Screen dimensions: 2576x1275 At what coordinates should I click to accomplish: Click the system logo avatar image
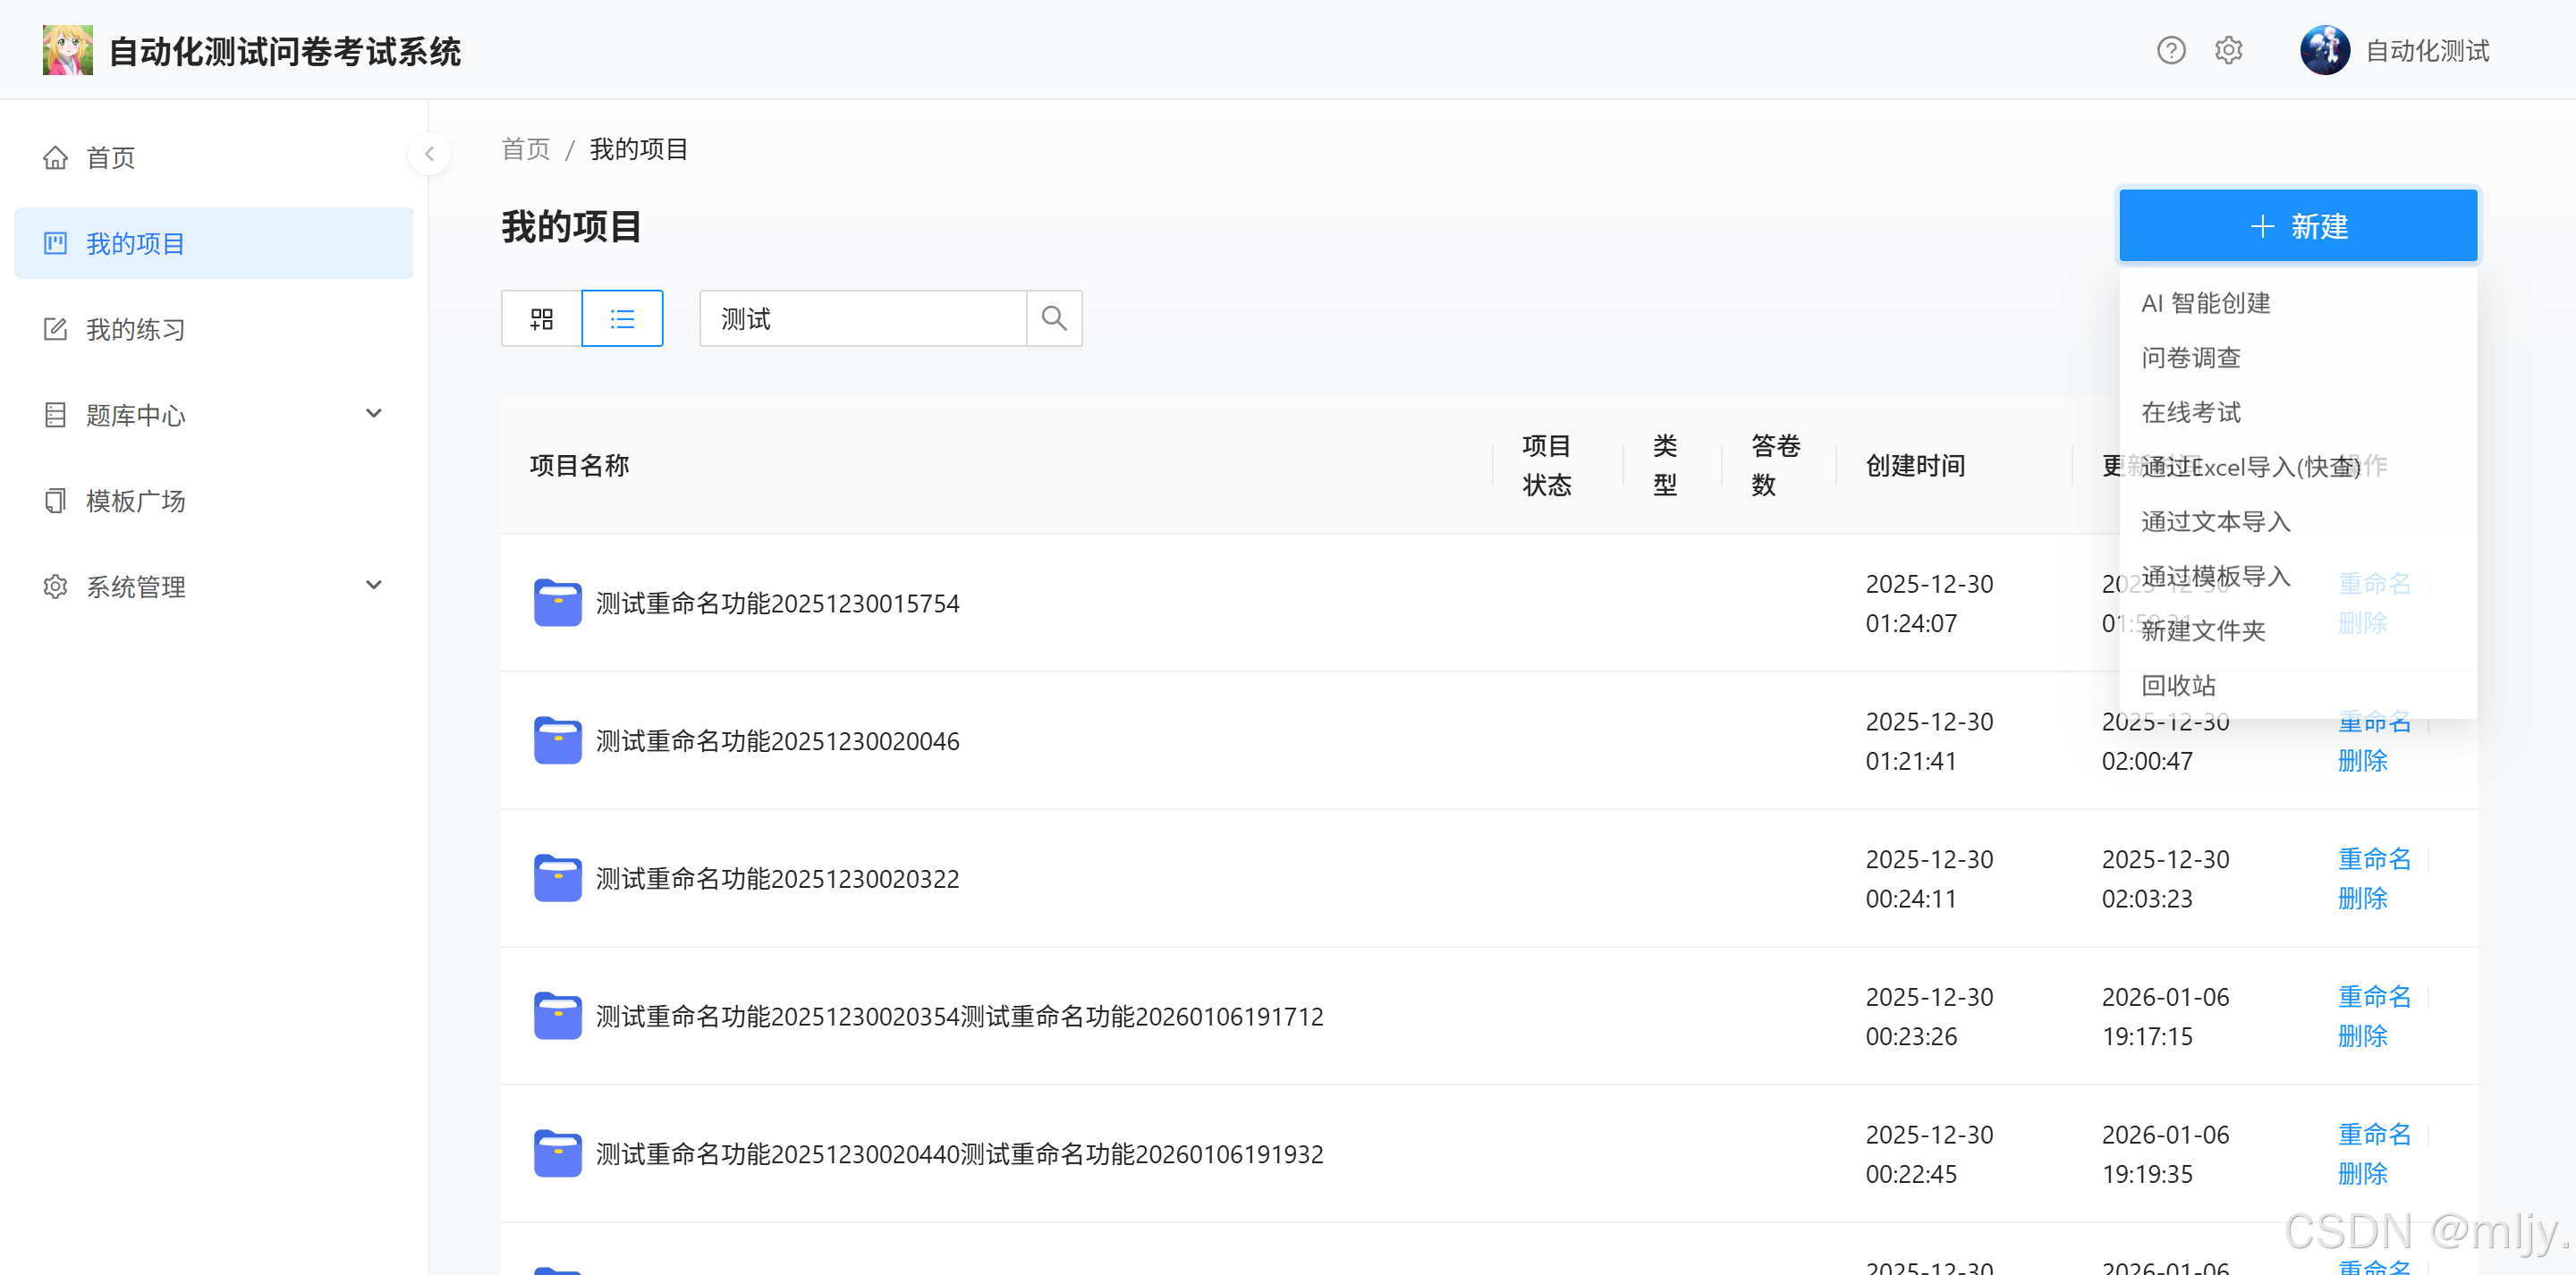(67, 50)
